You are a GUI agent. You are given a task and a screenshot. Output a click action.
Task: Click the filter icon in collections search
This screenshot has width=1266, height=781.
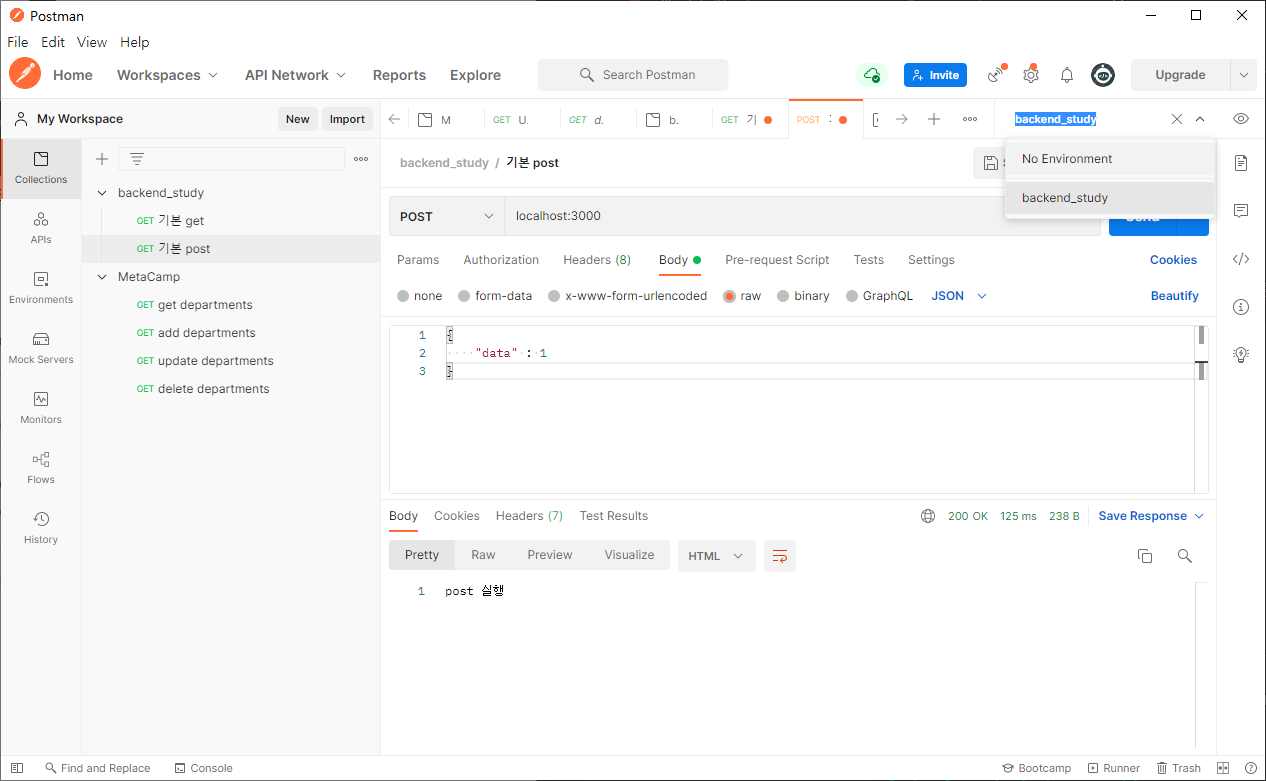coord(137,159)
